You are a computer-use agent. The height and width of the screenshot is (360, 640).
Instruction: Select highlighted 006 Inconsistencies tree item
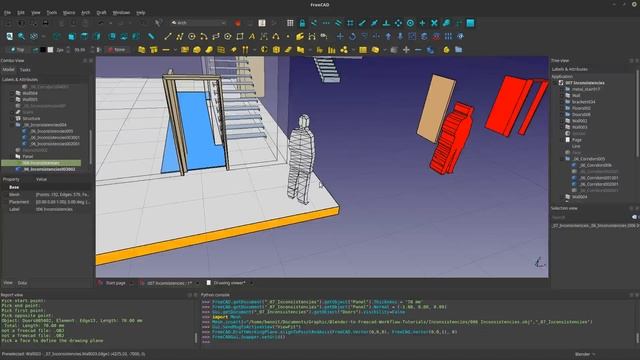(x=41, y=163)
